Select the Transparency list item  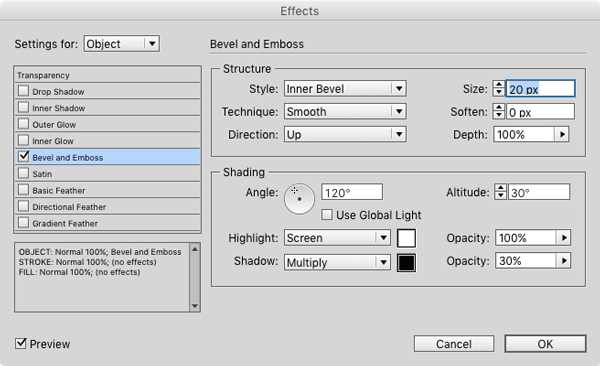coord(108,75)
